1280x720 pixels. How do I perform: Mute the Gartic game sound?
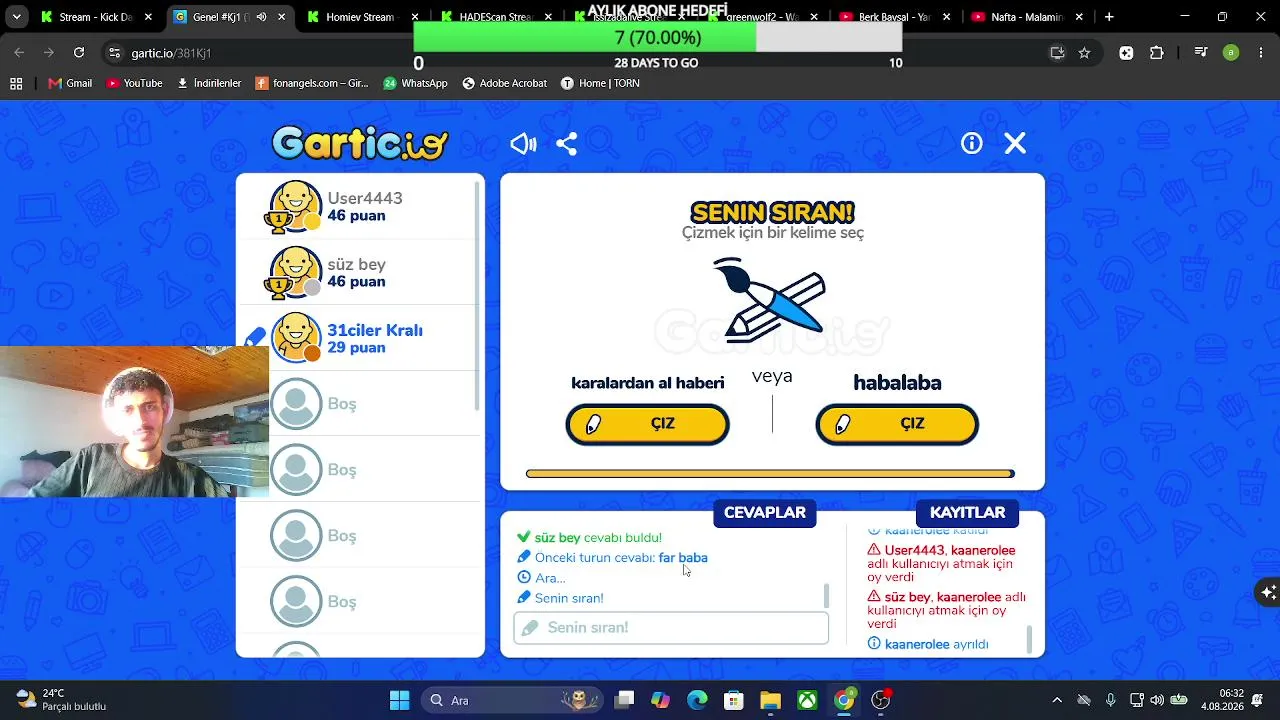coord(523,144)
